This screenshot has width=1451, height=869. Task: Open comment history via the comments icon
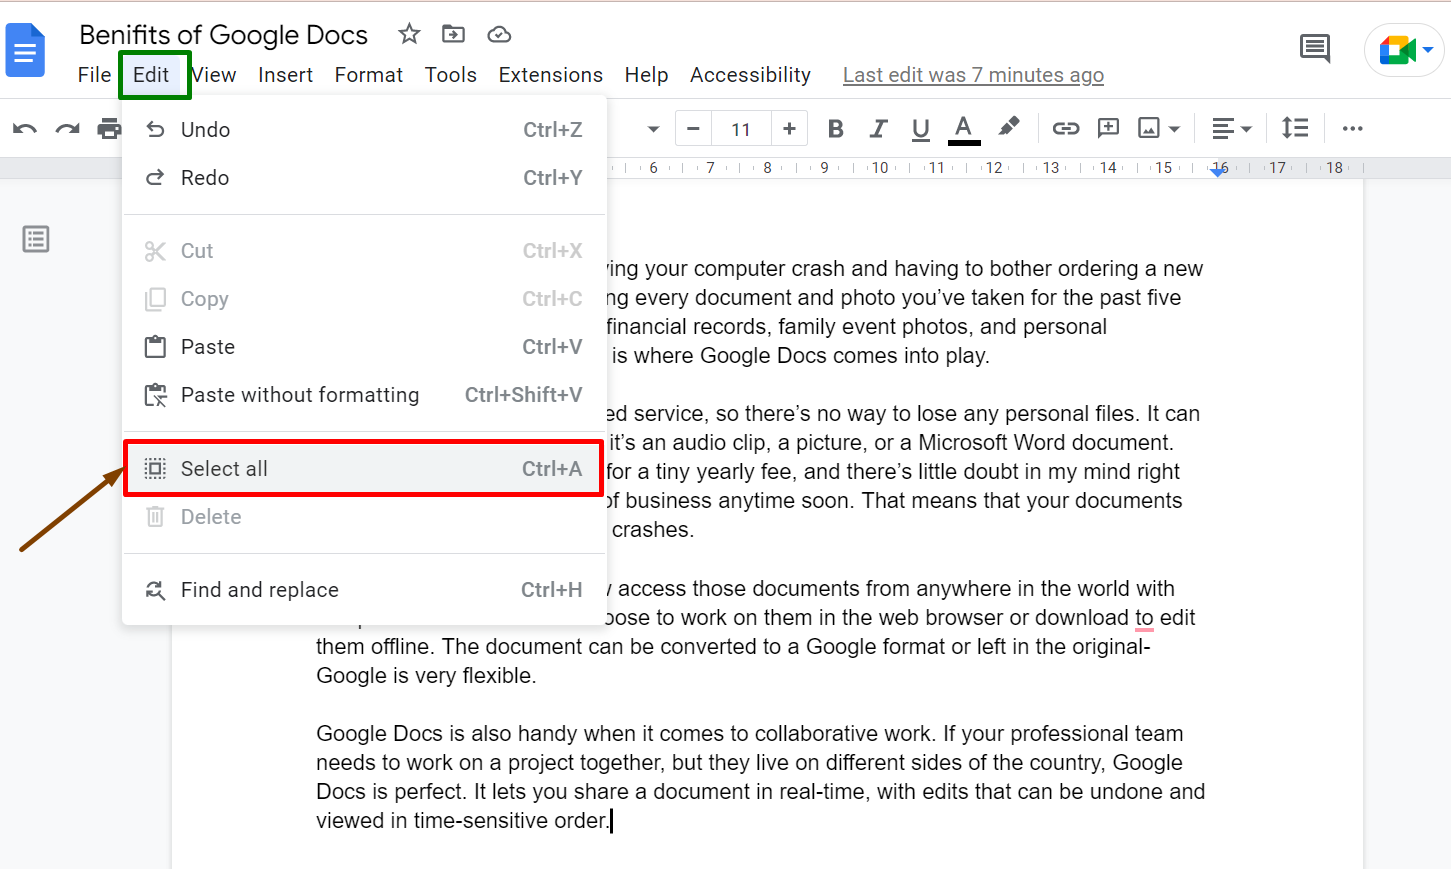pos(1314,48)
